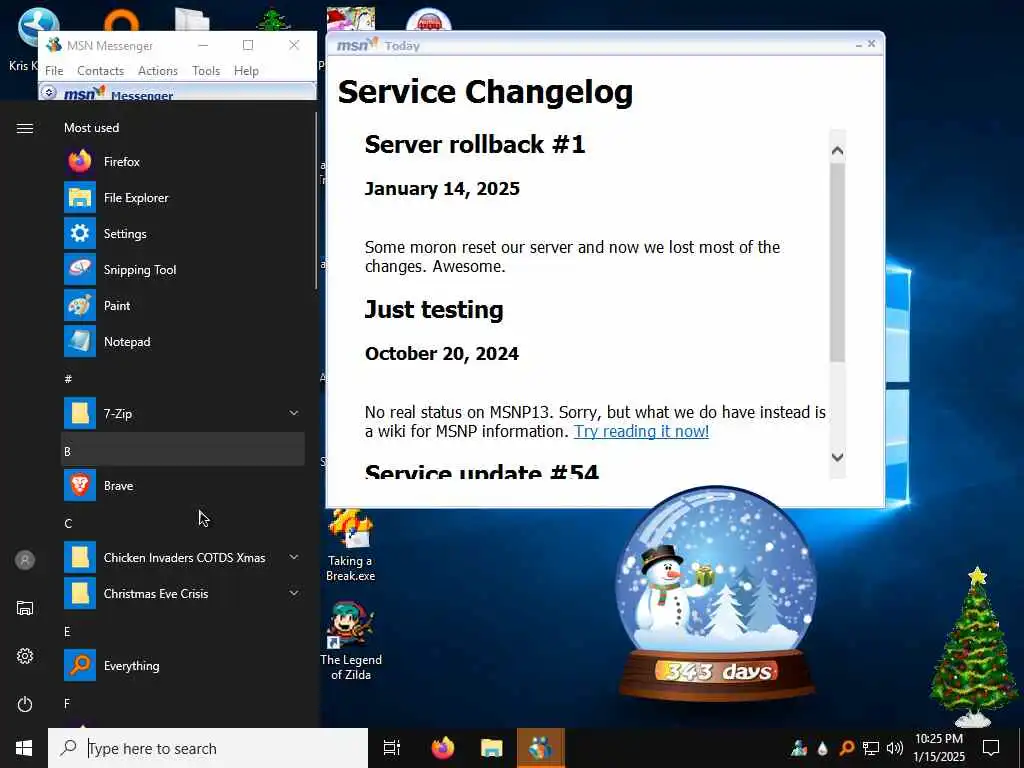The height and width of the screenshot is (768, 1024).
Task: Expand Chicken Invaders COTDS Xmas folder
Action: click(x=183, y=557)
